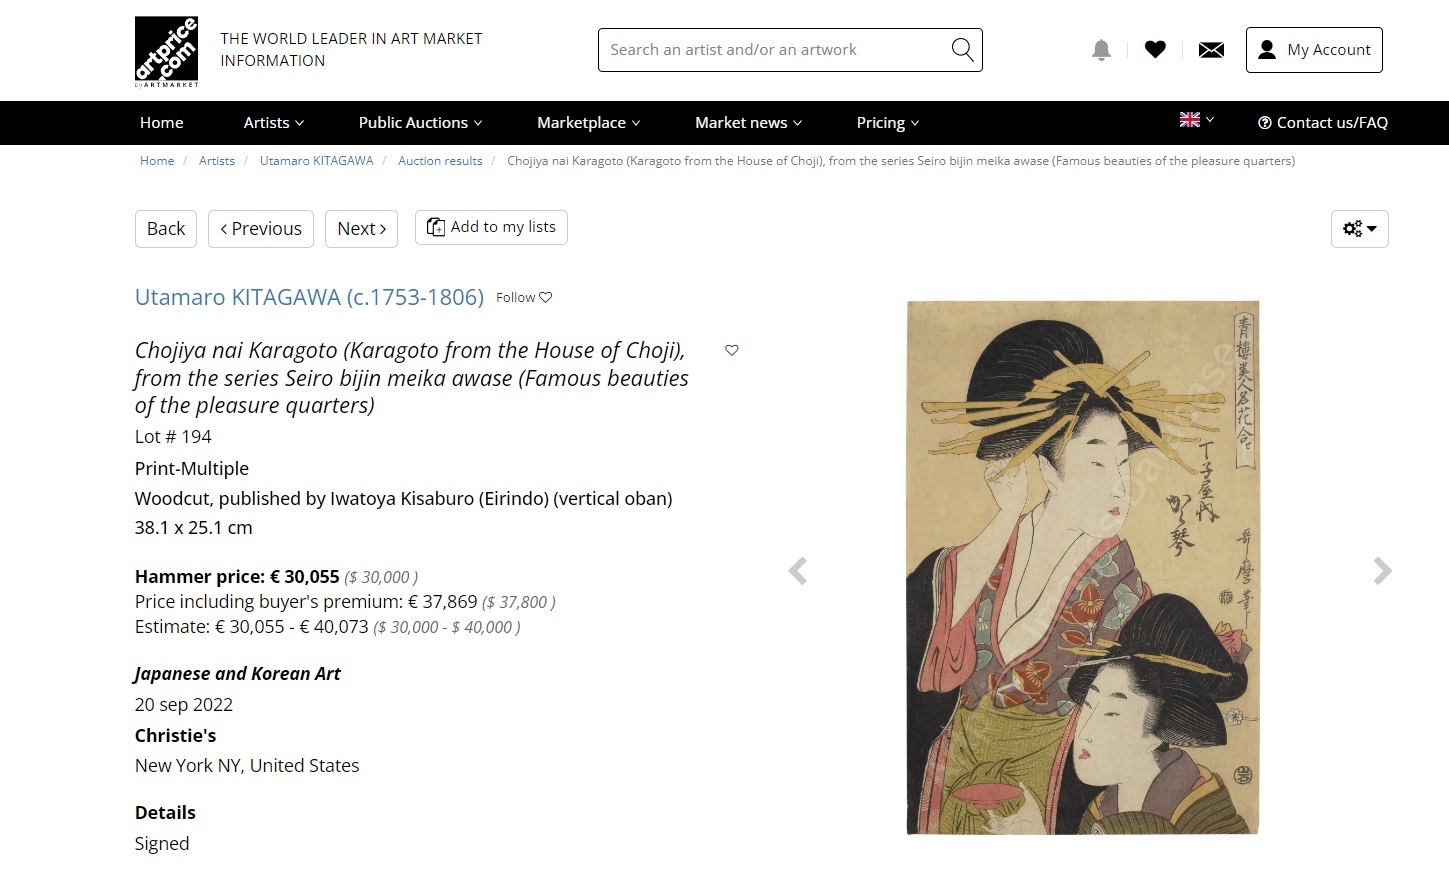Expand the Public Auctions menu
This screenshot has width=1449, height=877.
420,122
